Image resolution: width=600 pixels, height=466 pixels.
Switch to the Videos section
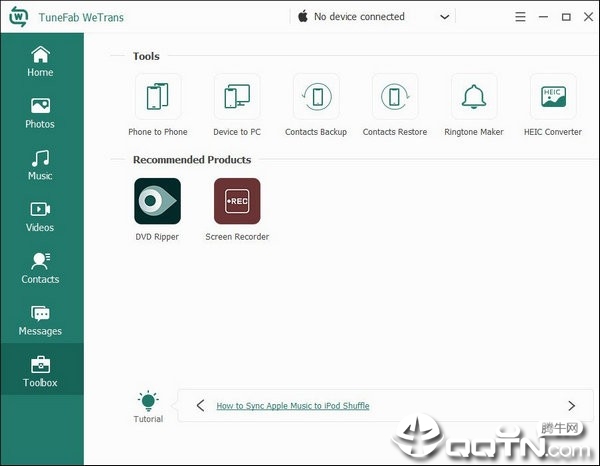click(40, 217)
